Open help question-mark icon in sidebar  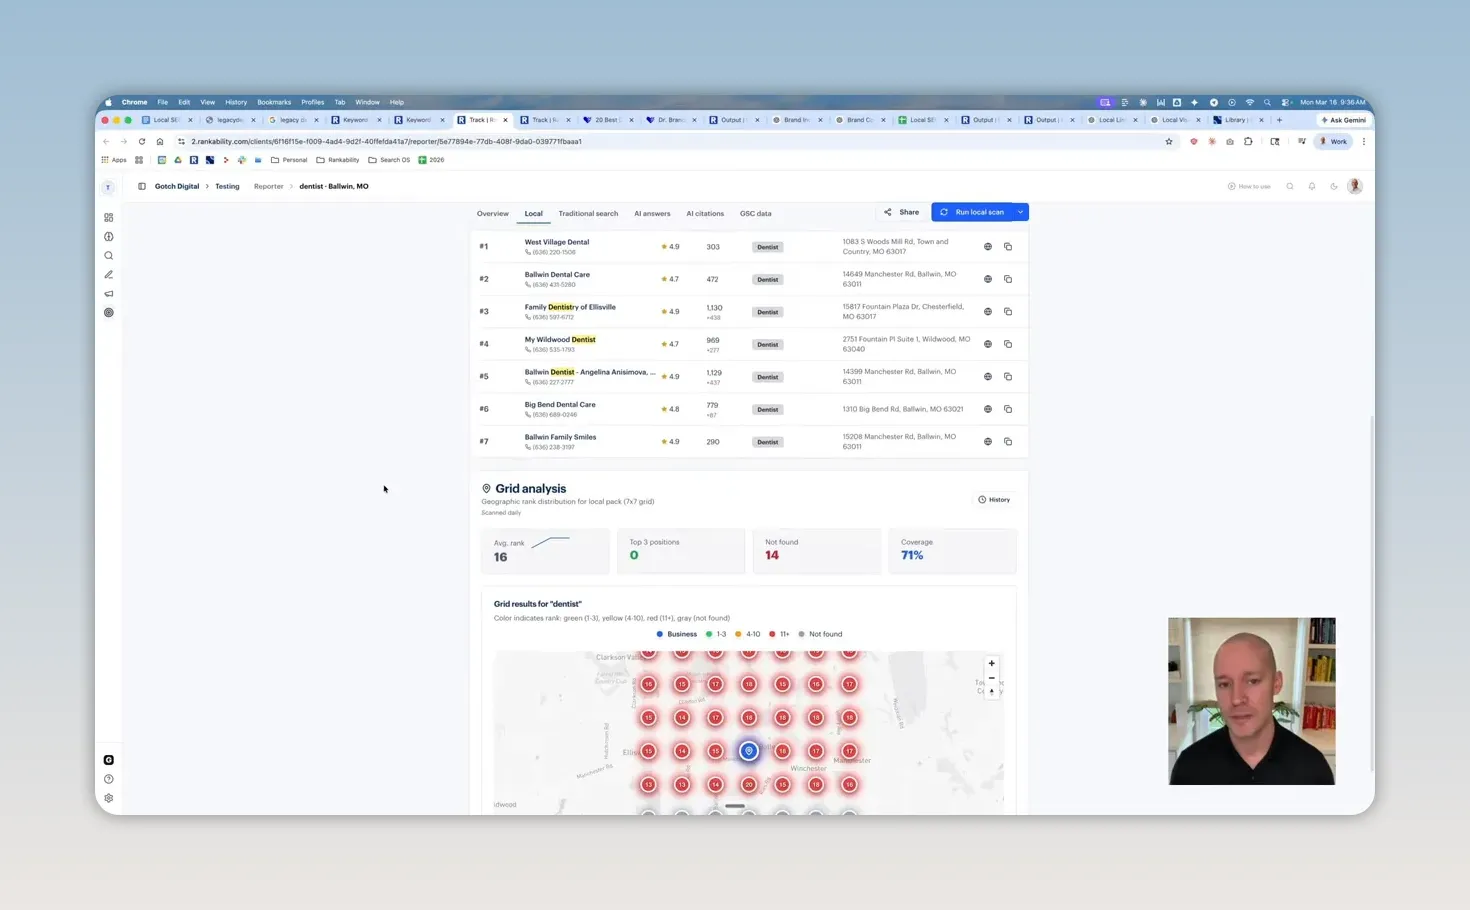tap(109, 779)
